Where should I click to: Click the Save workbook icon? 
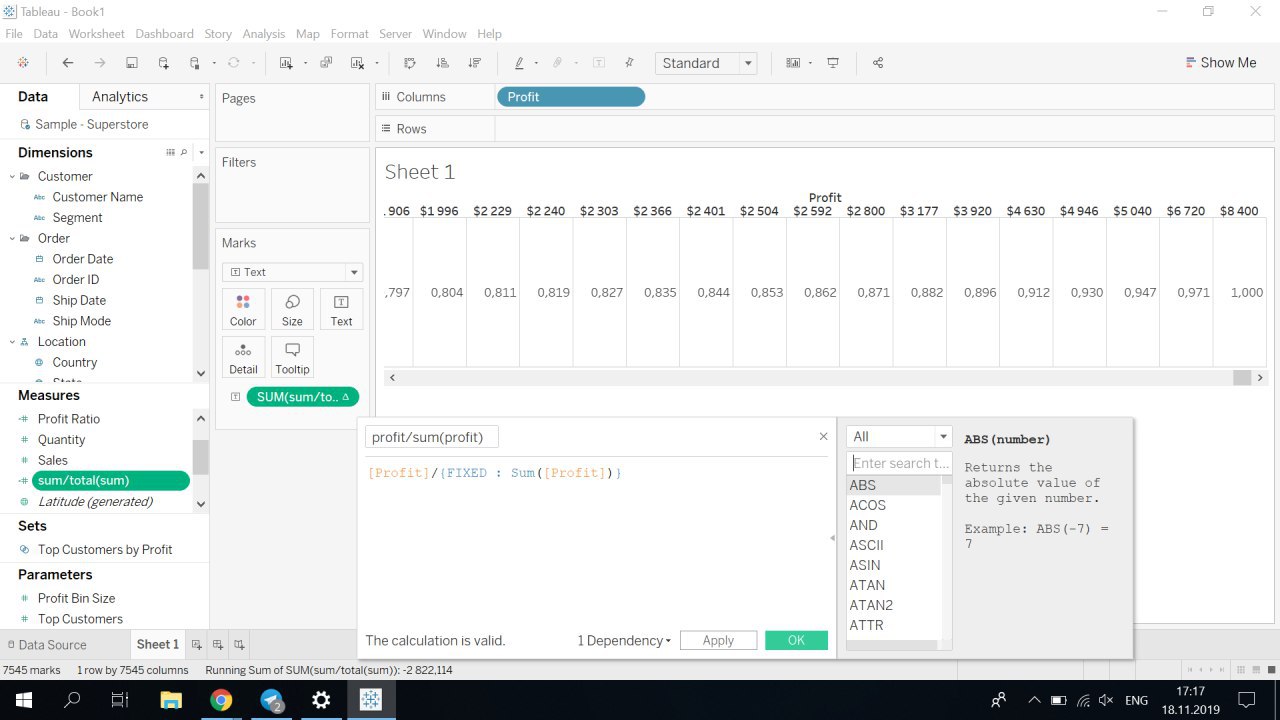pos(132,63)
